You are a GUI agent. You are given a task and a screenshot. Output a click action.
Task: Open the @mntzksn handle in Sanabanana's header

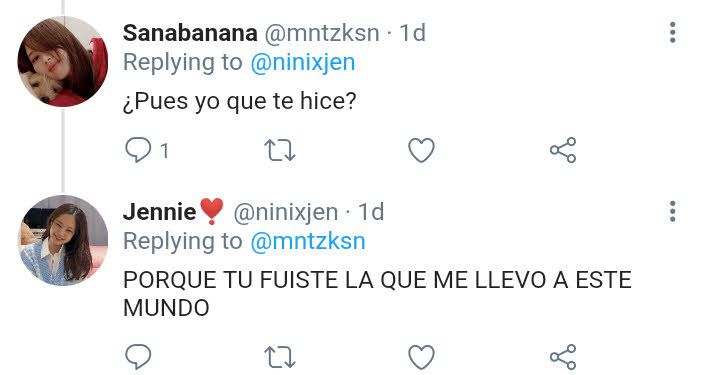322,33
